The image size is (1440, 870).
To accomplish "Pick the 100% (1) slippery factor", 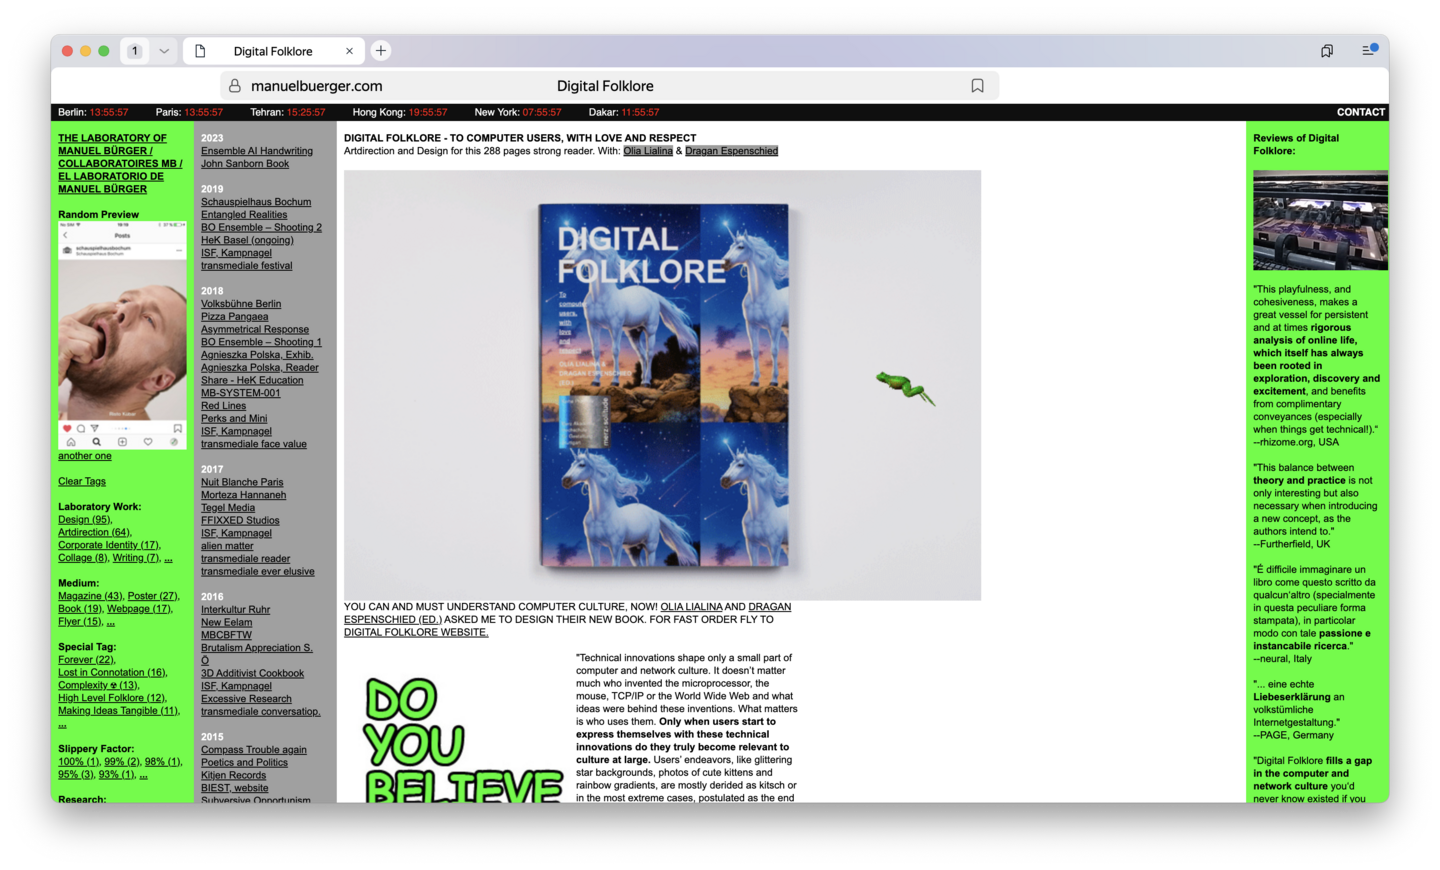I will [79, 762].
